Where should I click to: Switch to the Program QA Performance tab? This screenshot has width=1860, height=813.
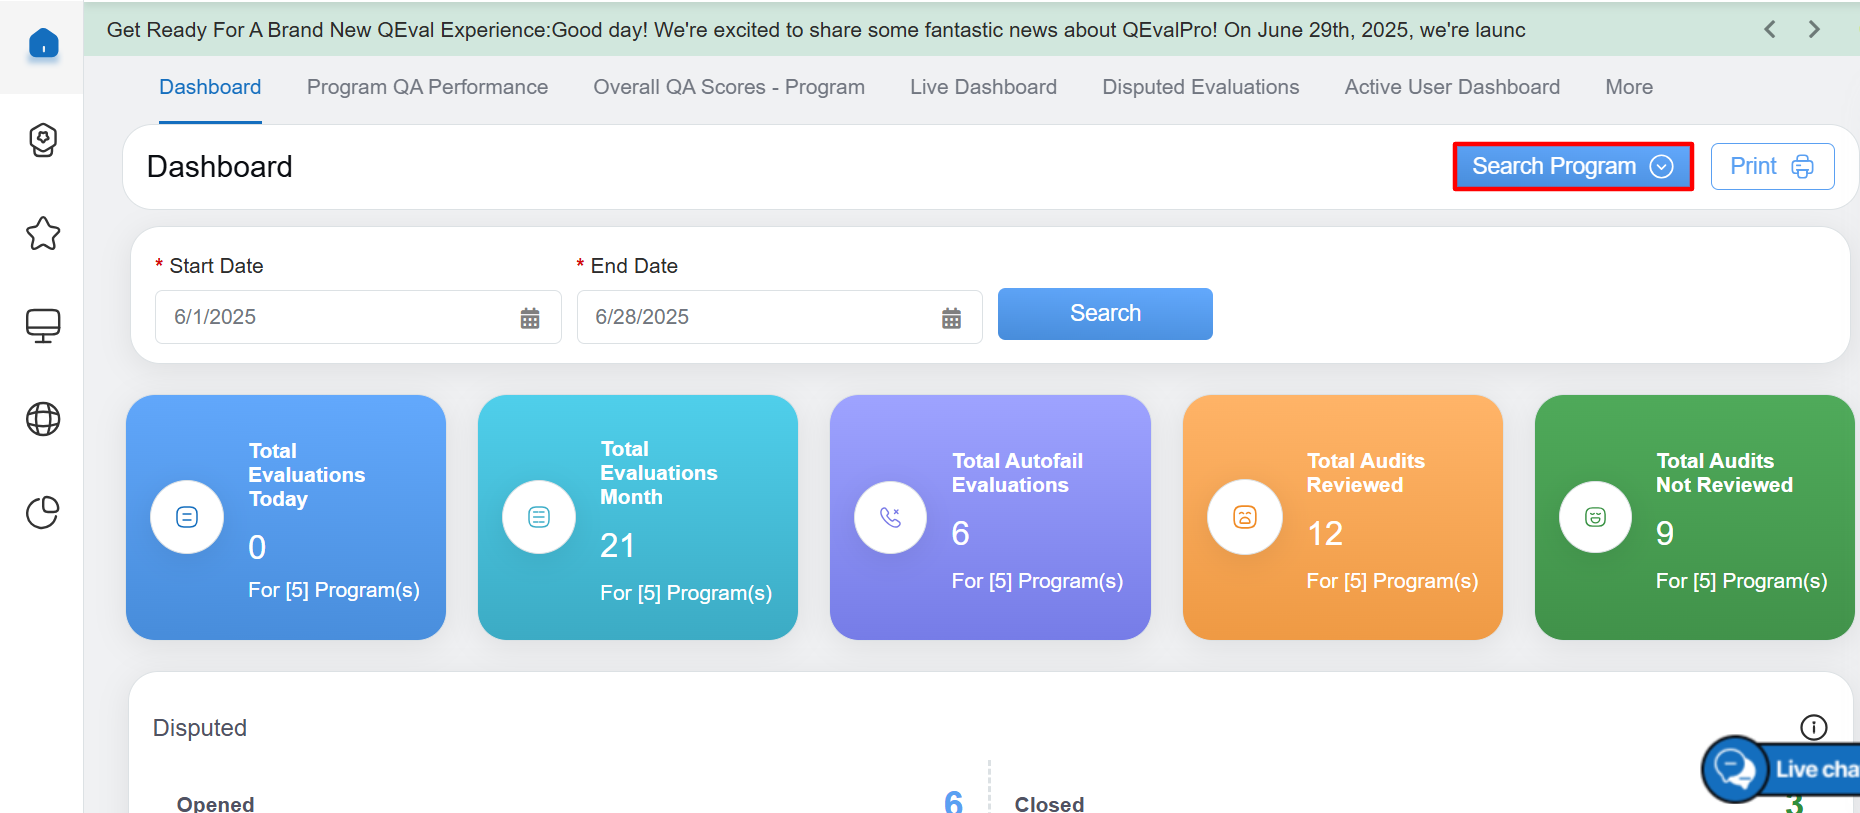[427, 87]
